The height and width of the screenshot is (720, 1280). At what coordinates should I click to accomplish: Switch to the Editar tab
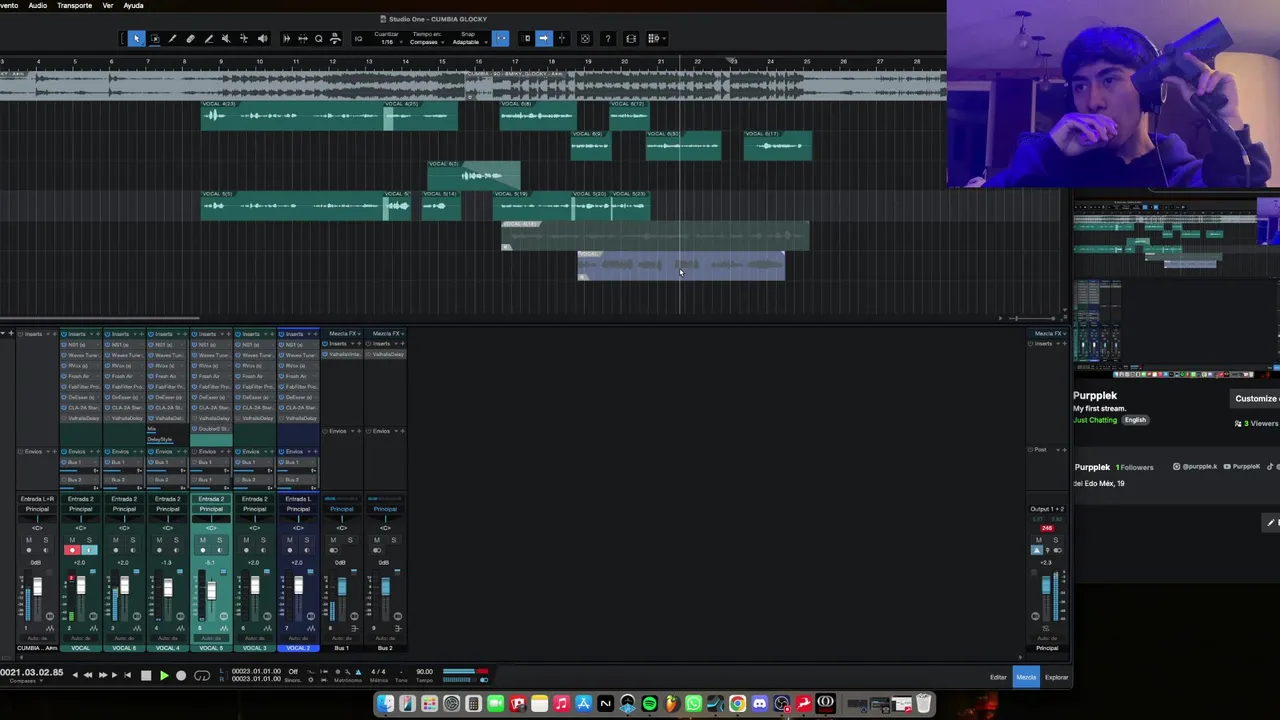click(x=998, y=677)
